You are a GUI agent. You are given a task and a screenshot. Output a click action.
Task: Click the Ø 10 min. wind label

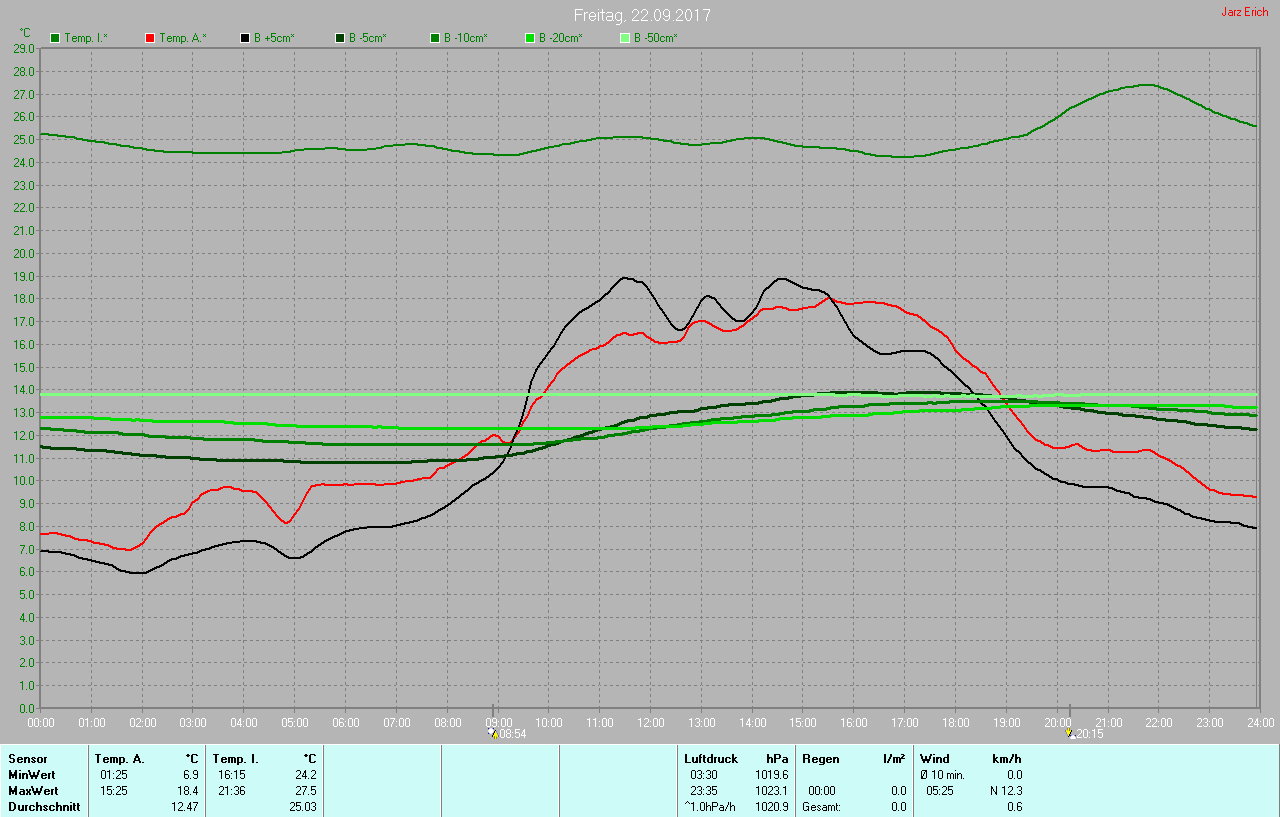pos(942,775)
